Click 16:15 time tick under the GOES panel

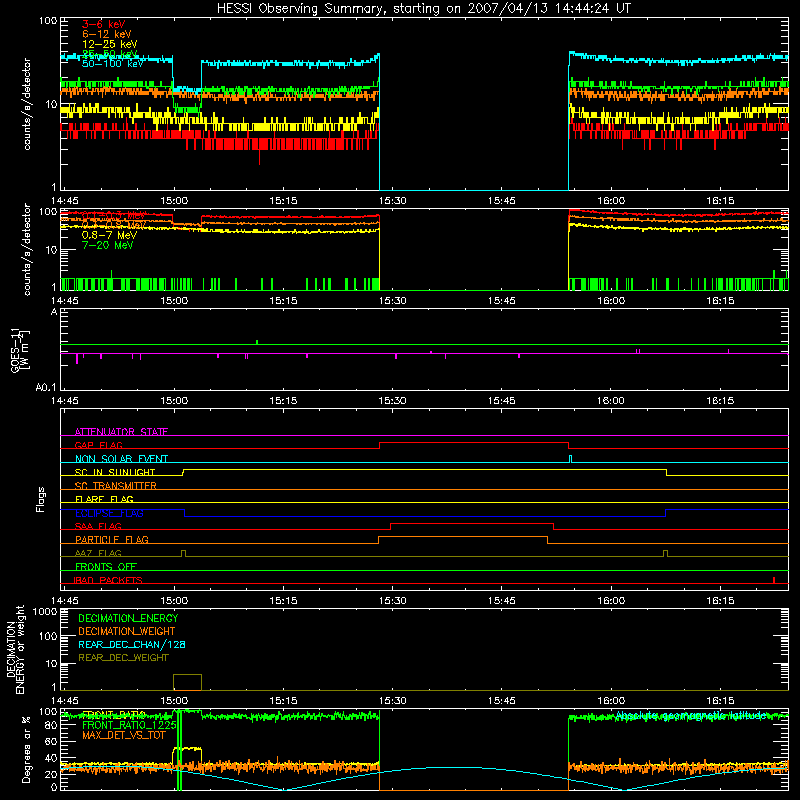coord(720,401)
